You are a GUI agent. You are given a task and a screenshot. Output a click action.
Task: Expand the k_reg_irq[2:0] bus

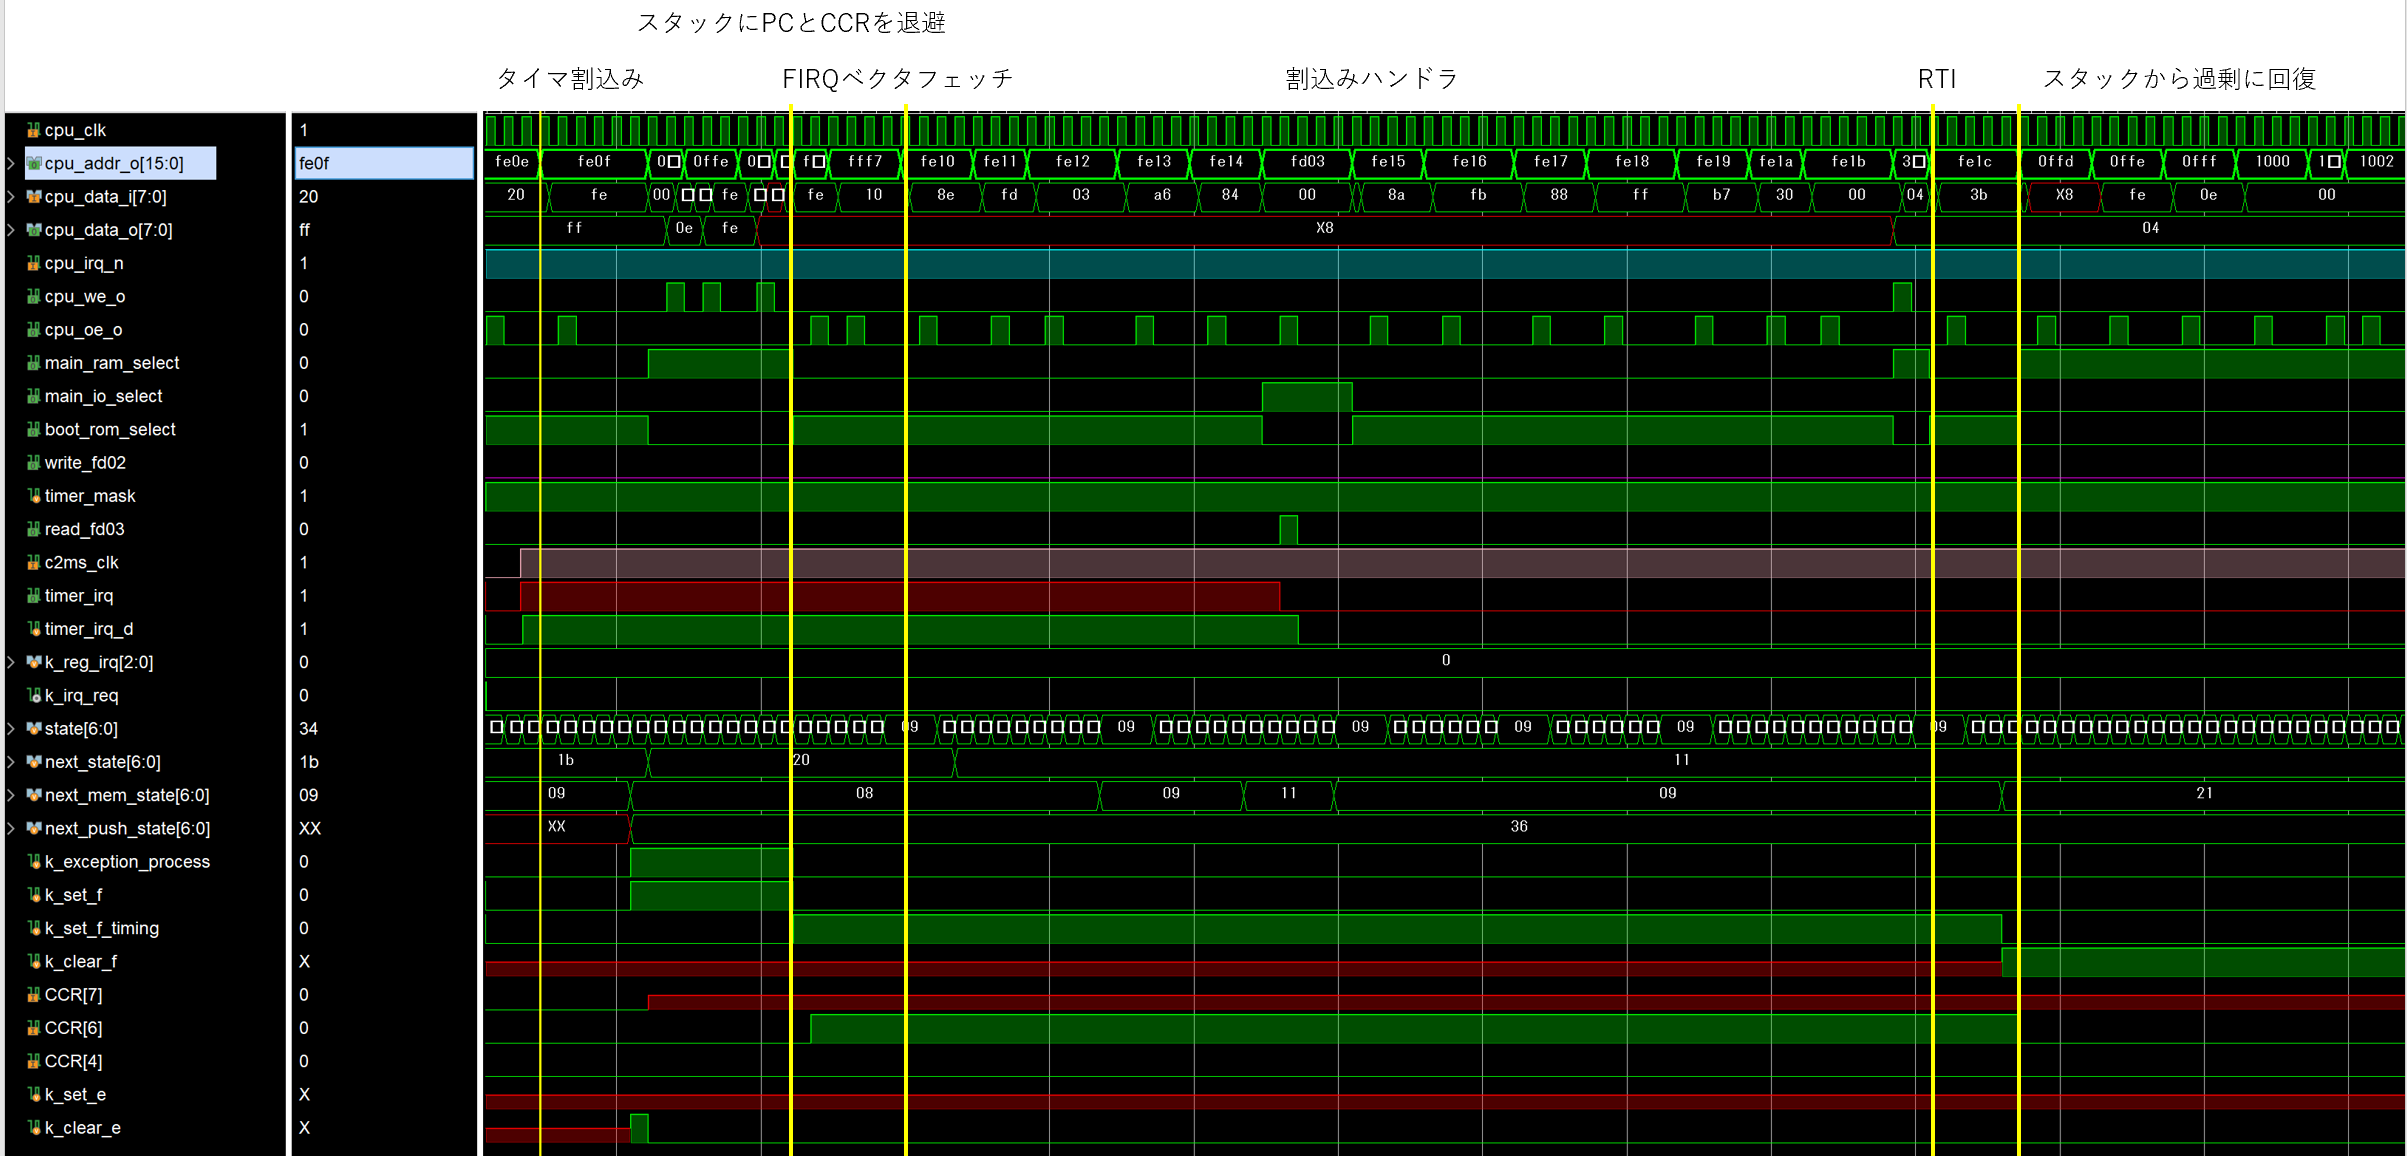click(x=11, y=662)
